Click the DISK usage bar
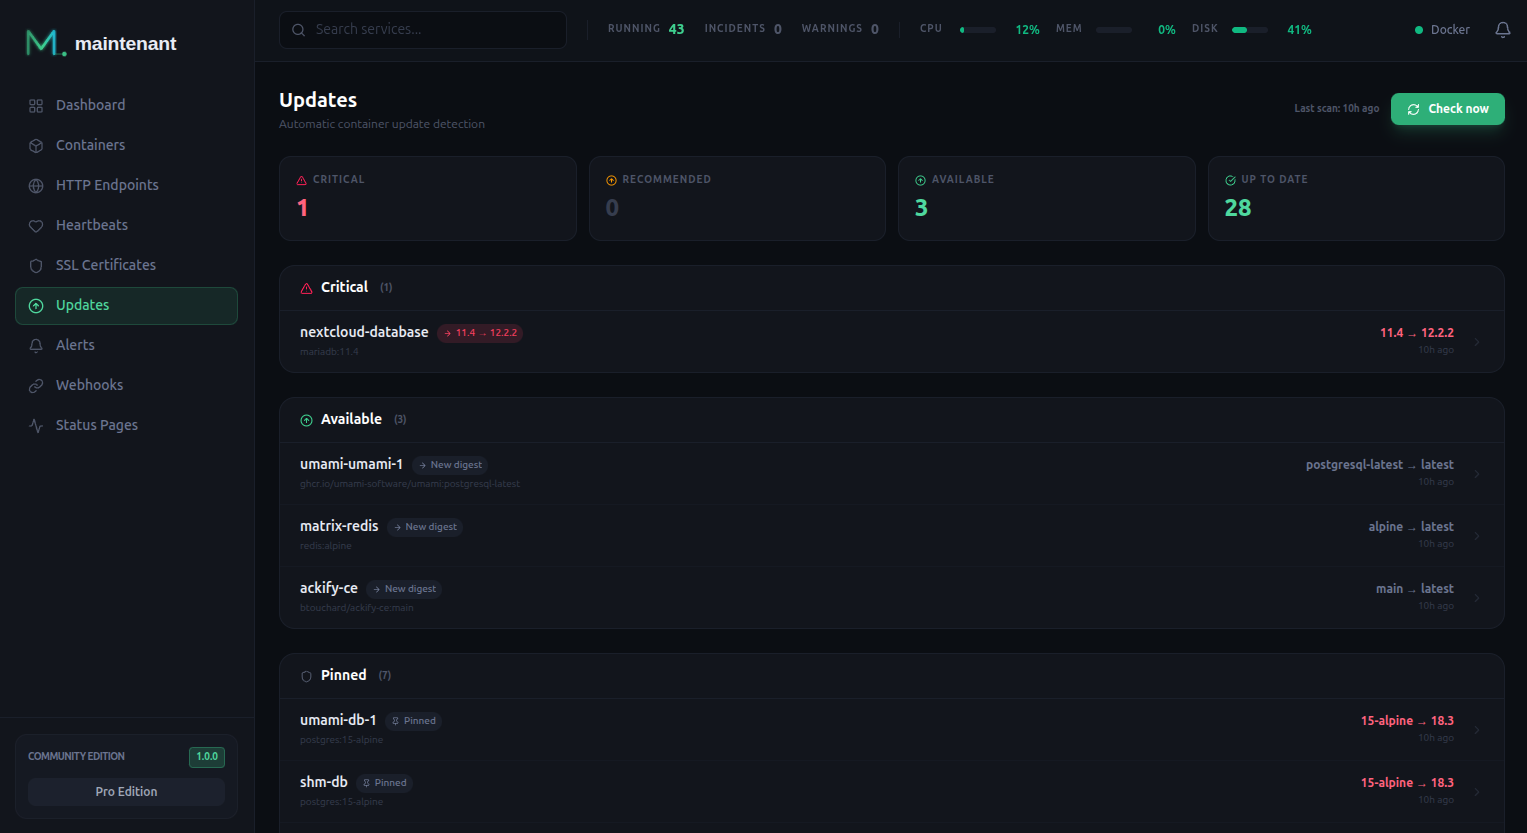1527x833 pixels. point(1249,30)
